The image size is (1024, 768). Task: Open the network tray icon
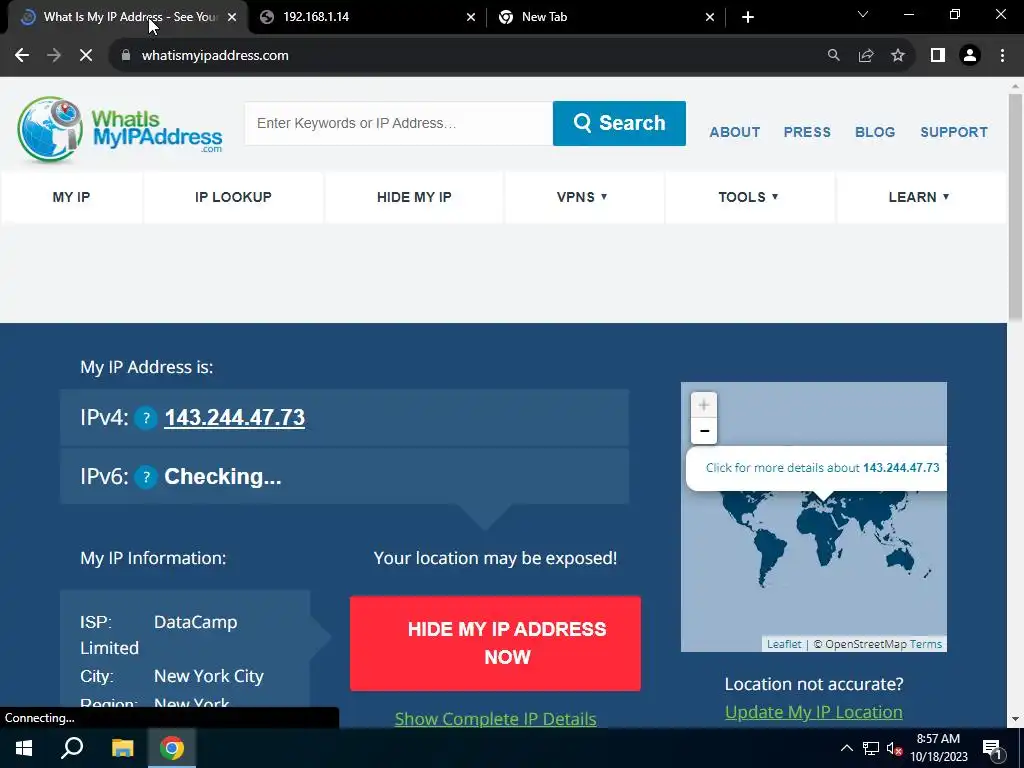coord(871,748)
